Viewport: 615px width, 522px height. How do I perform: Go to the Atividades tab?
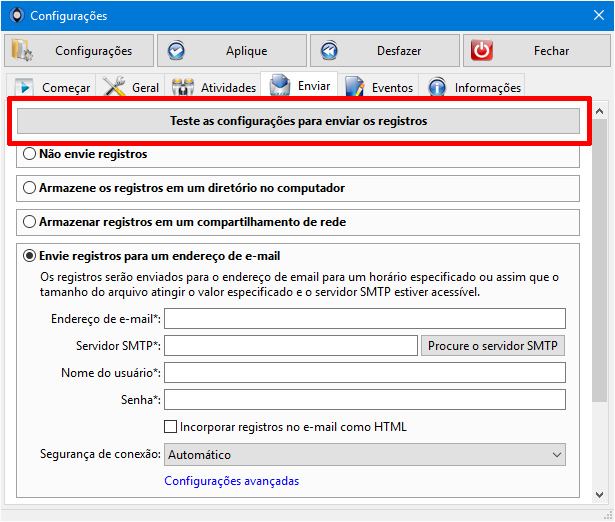click(x=213, y=85)
